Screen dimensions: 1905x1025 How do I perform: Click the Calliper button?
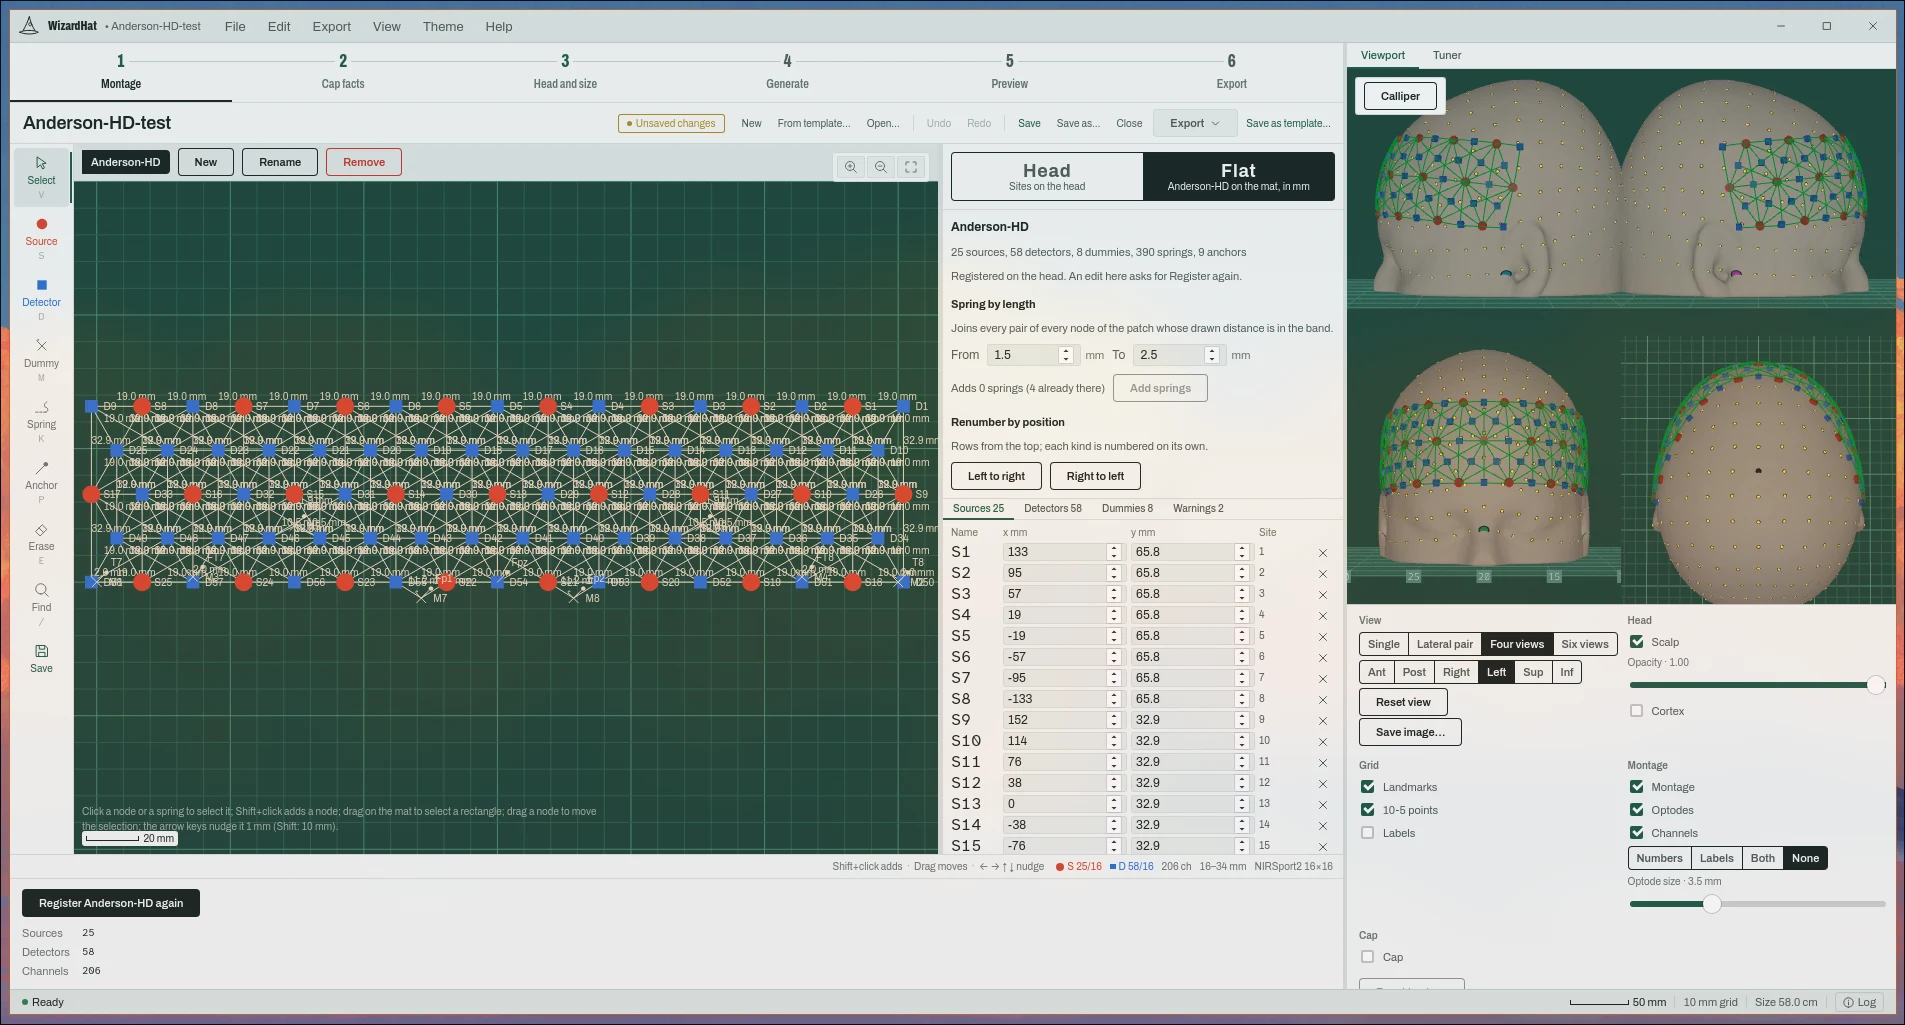coord(1400,96)
